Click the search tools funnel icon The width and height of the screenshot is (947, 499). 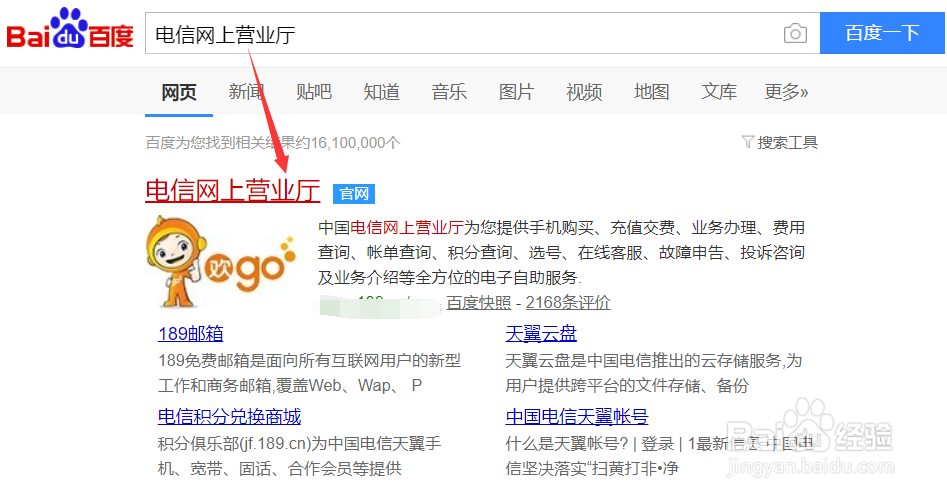pyautogui.click(x=748, y=142)
